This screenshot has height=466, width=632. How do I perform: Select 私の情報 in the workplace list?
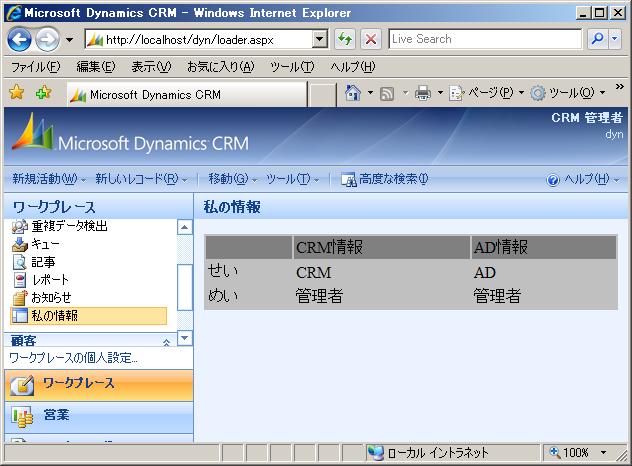88,316
